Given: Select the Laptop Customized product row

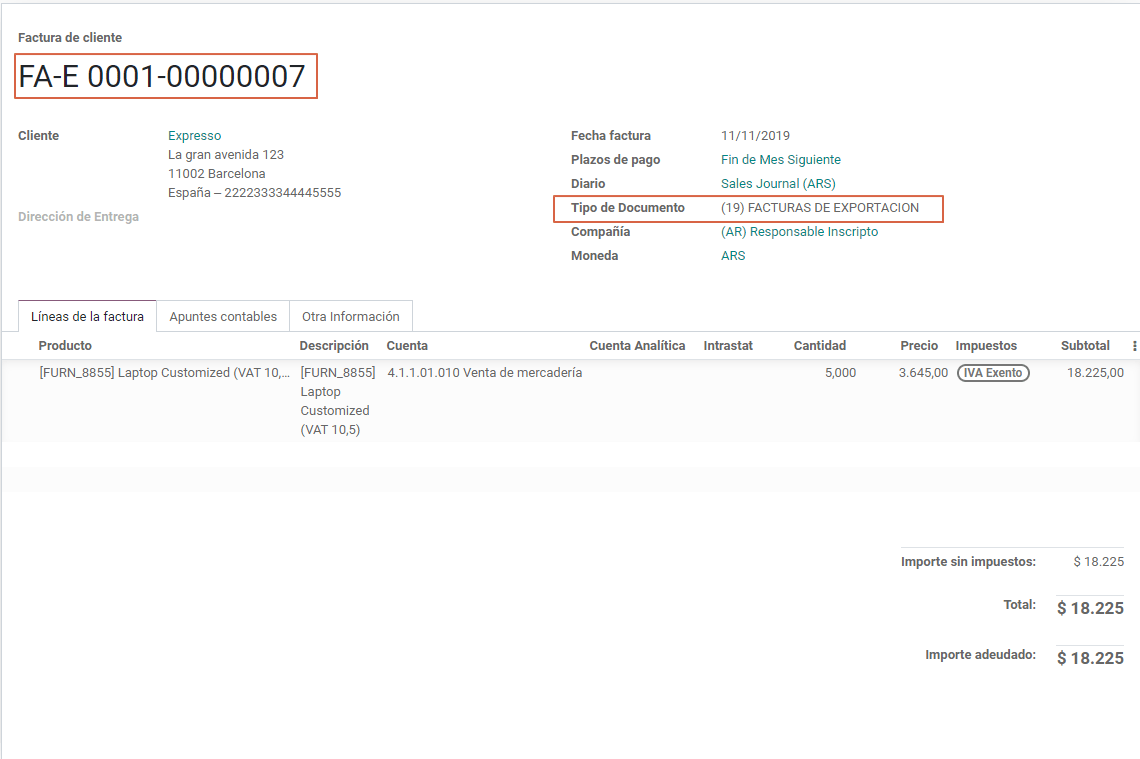Looking at the screenshot, I should 164,373.
